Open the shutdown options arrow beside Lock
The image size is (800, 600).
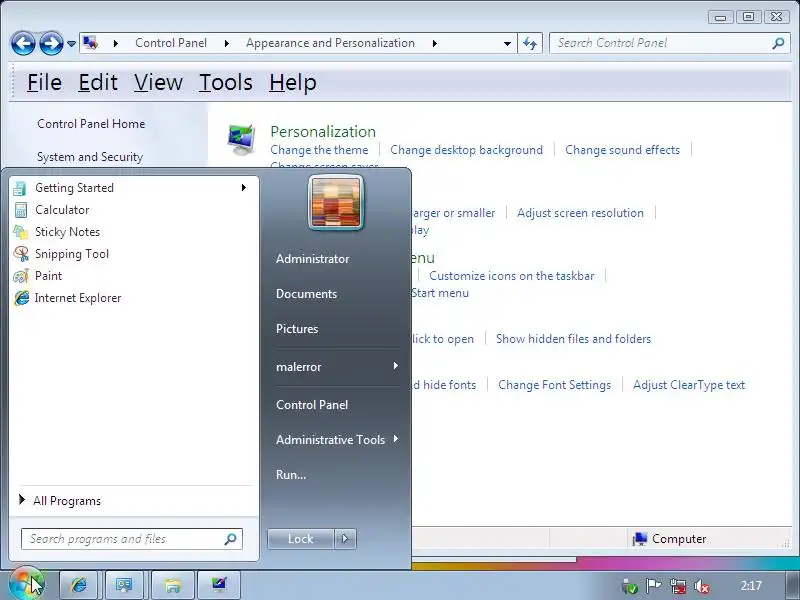tap(345, 538)
